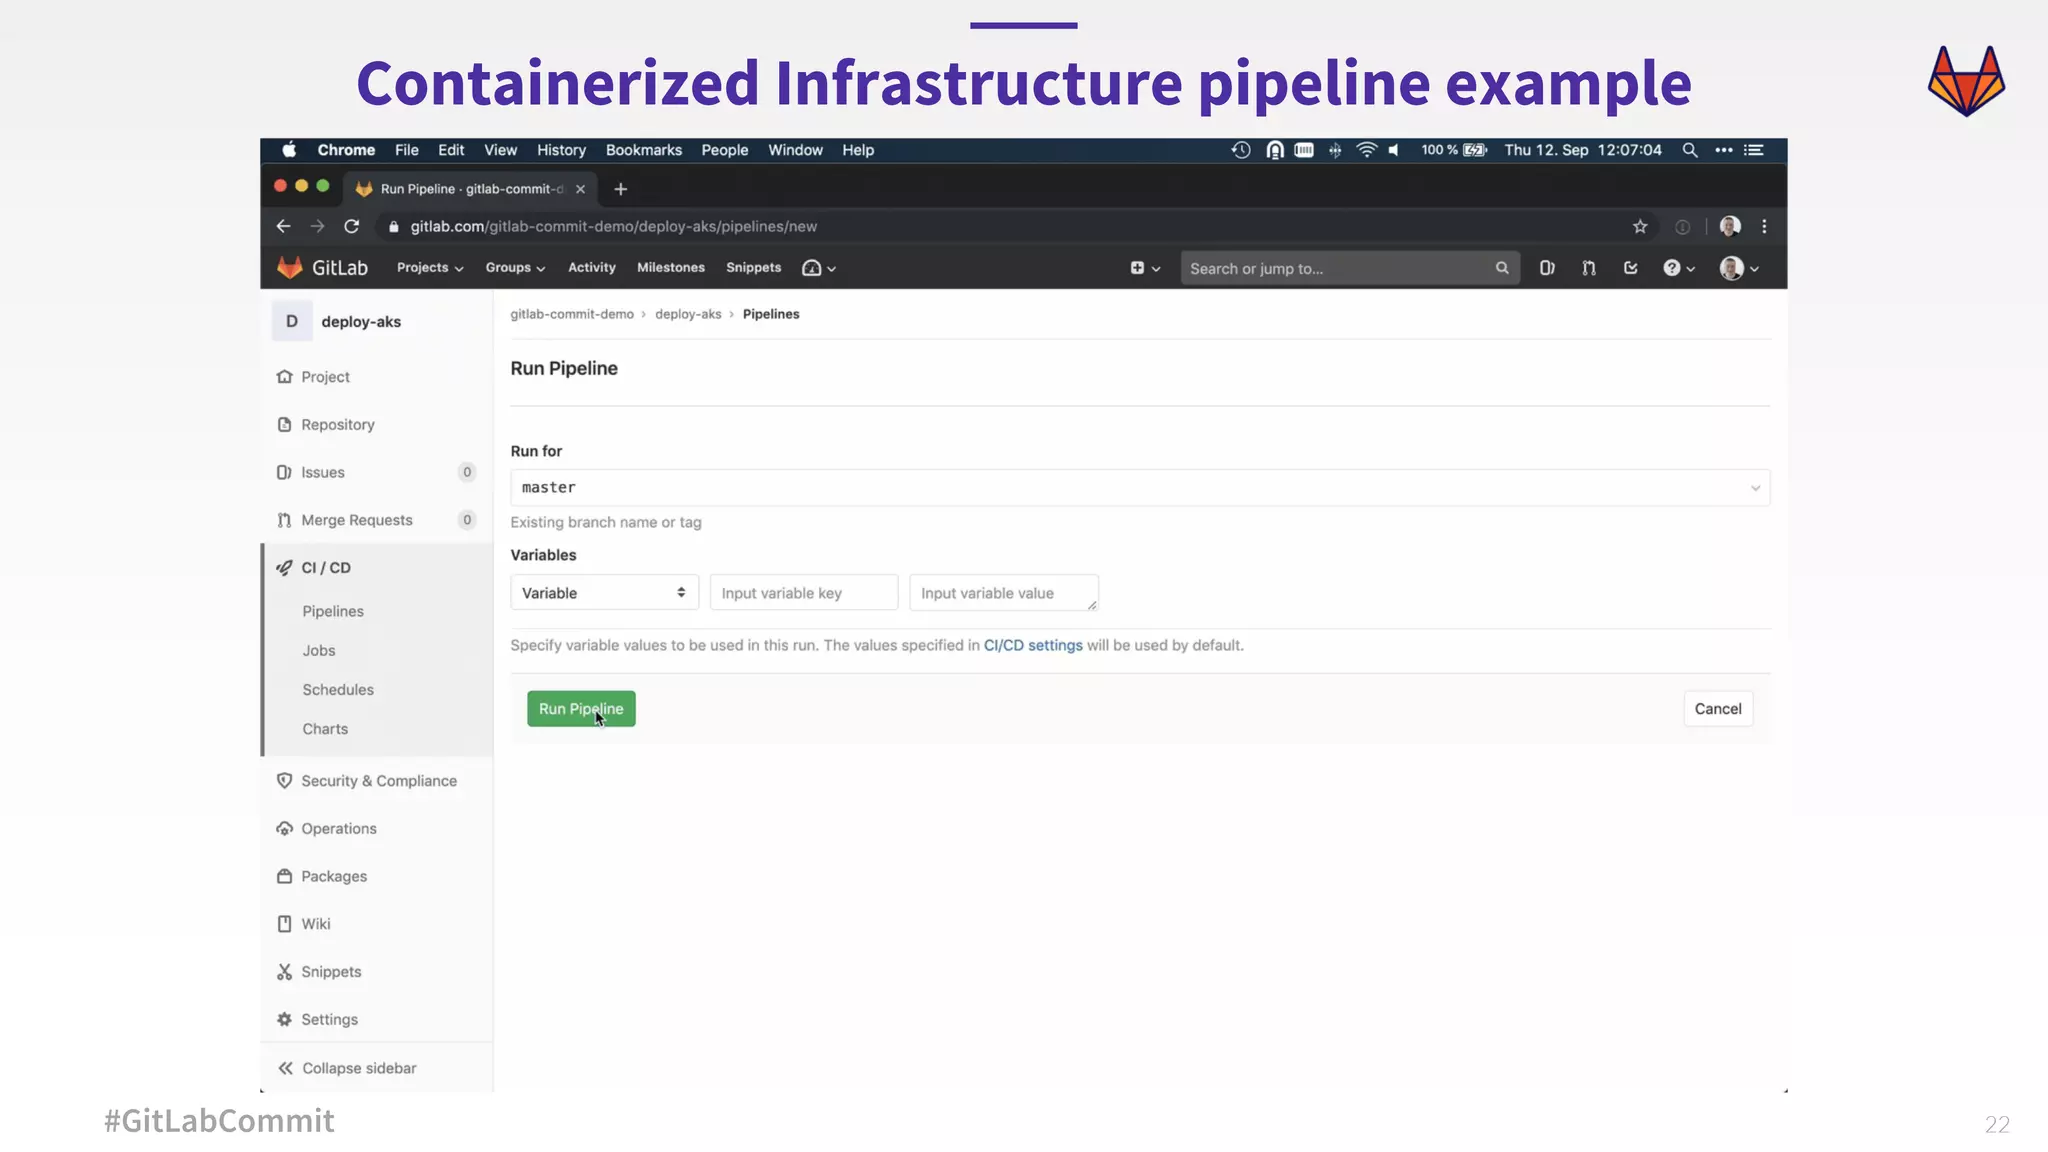The height and width of the screenshot is (1152, 2048).
Task: Follow the CI/CD settings link
Action: [1033, 646]
